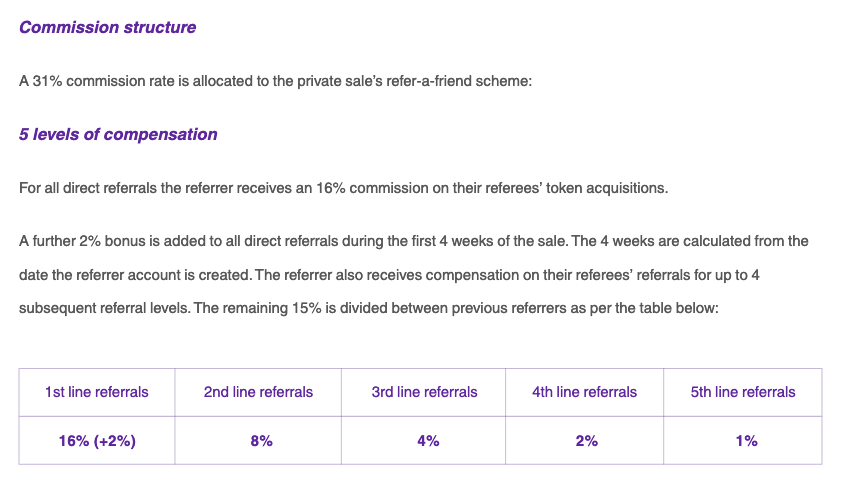Screen dimensions: 843x498
Task: Click the 5 levels of compensation heading
Action: click(x=118, y=134)
